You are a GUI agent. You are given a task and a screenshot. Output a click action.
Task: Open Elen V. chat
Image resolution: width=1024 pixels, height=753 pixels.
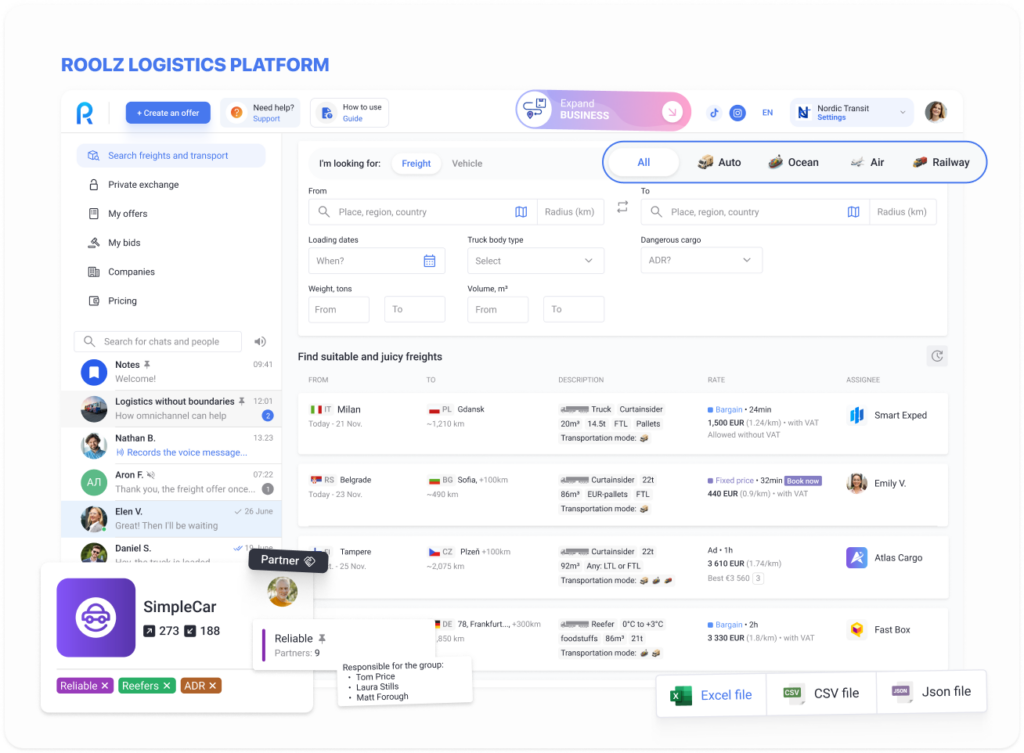coord(171,519)
